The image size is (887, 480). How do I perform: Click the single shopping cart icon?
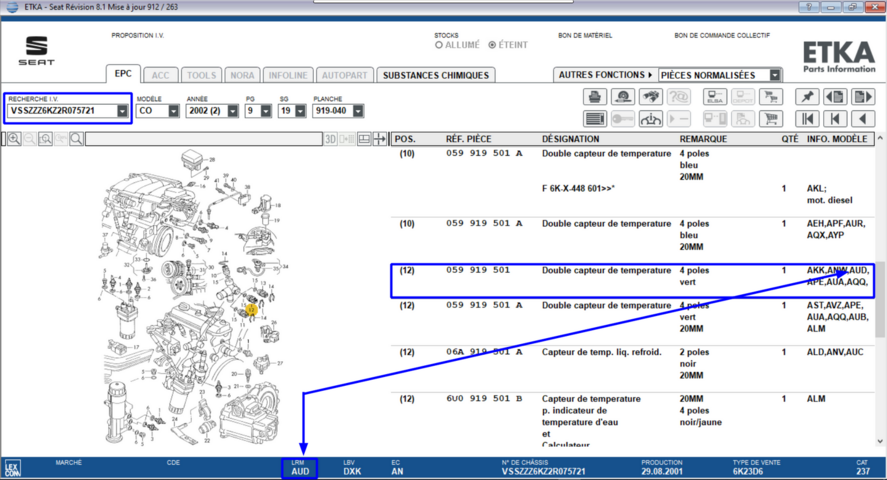coord(771,119)
